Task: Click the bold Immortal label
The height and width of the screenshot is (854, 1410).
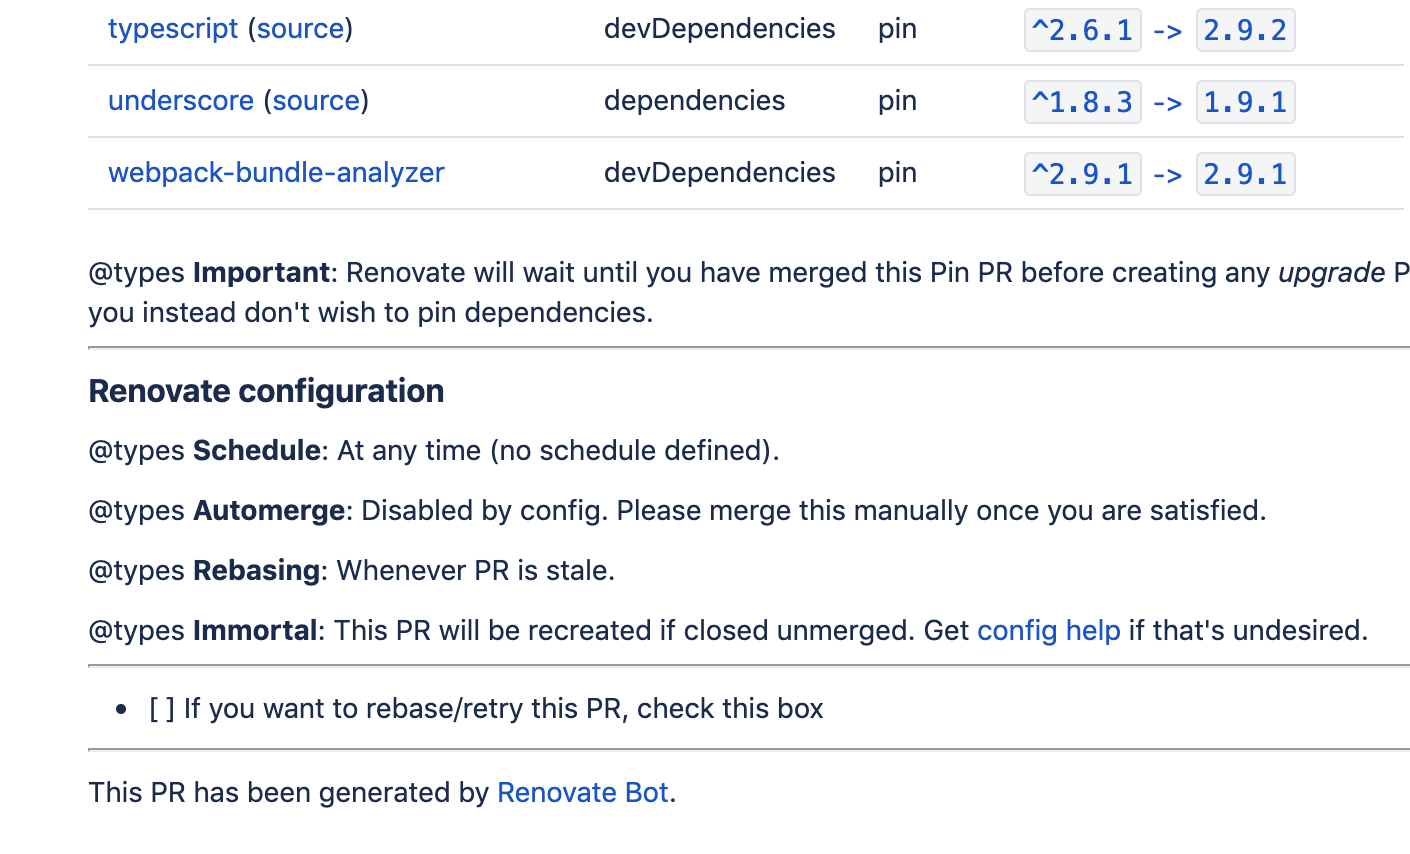Action: pyautogui.click(x=255, y=631)
